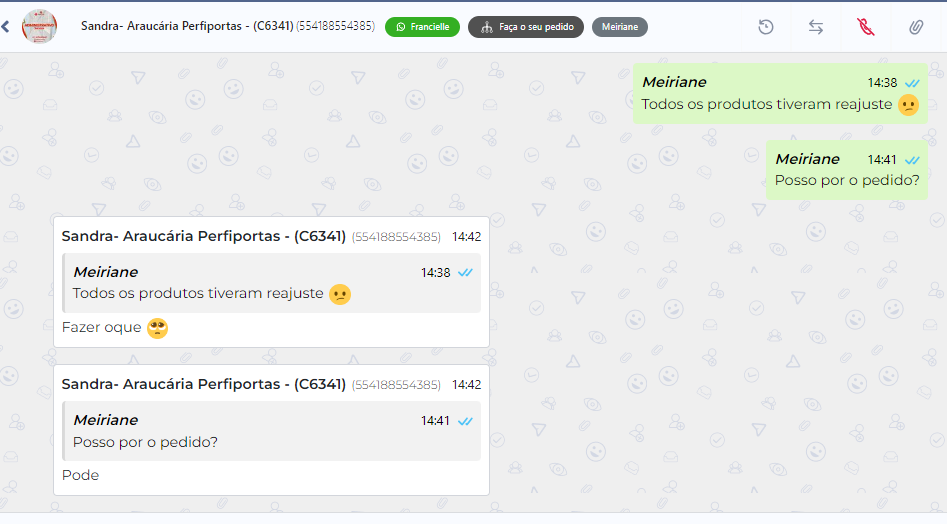Click the green Francielle WhatsApp tag
The width and height of the screenshot is (947, 524).
[422, 27]
